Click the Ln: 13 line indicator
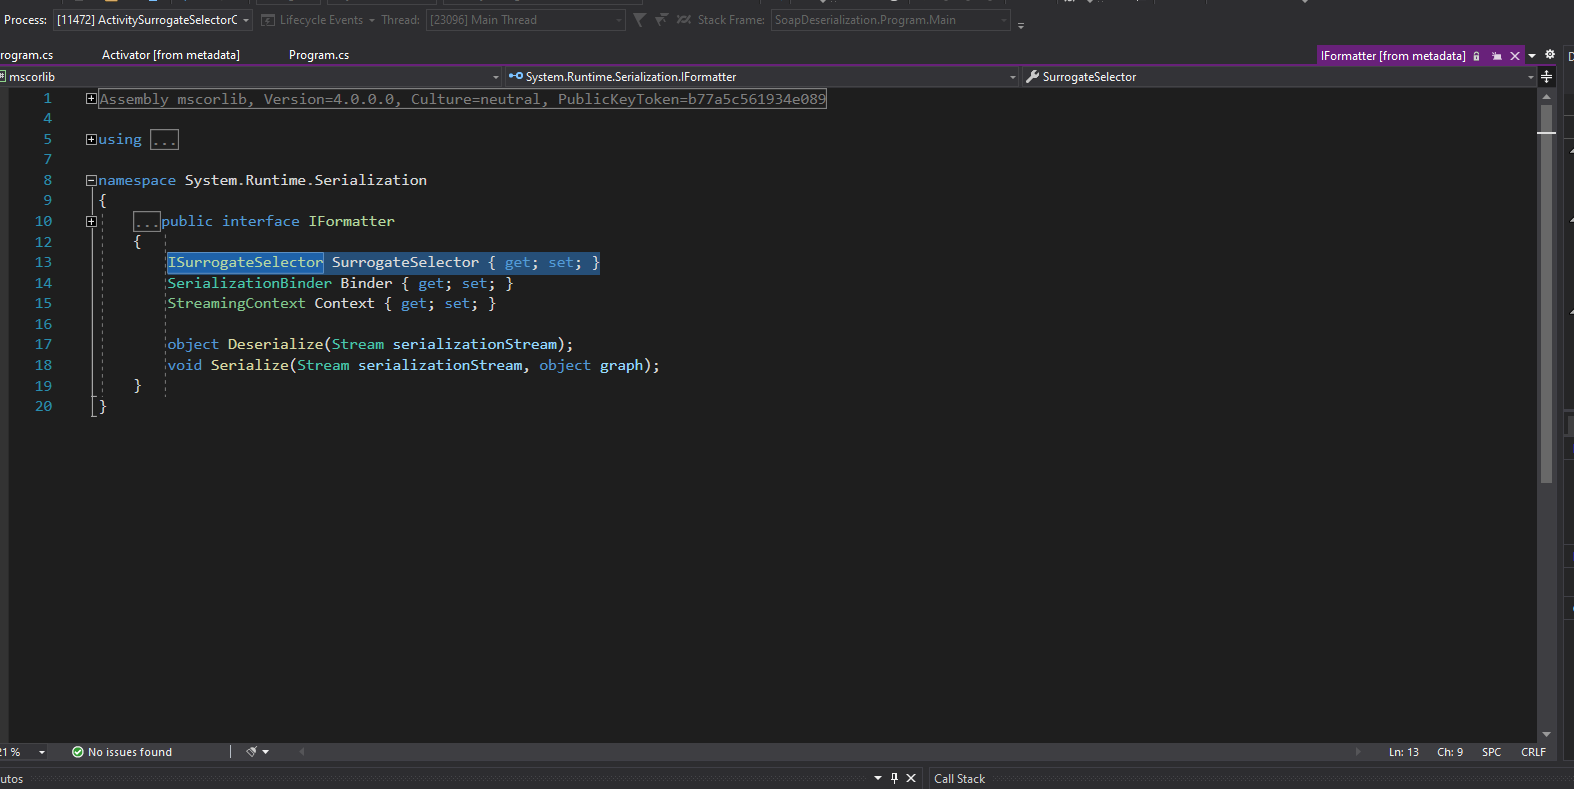Image resolution: width=1574 pixels, height=789 pixels. (x=1403, y=752)
